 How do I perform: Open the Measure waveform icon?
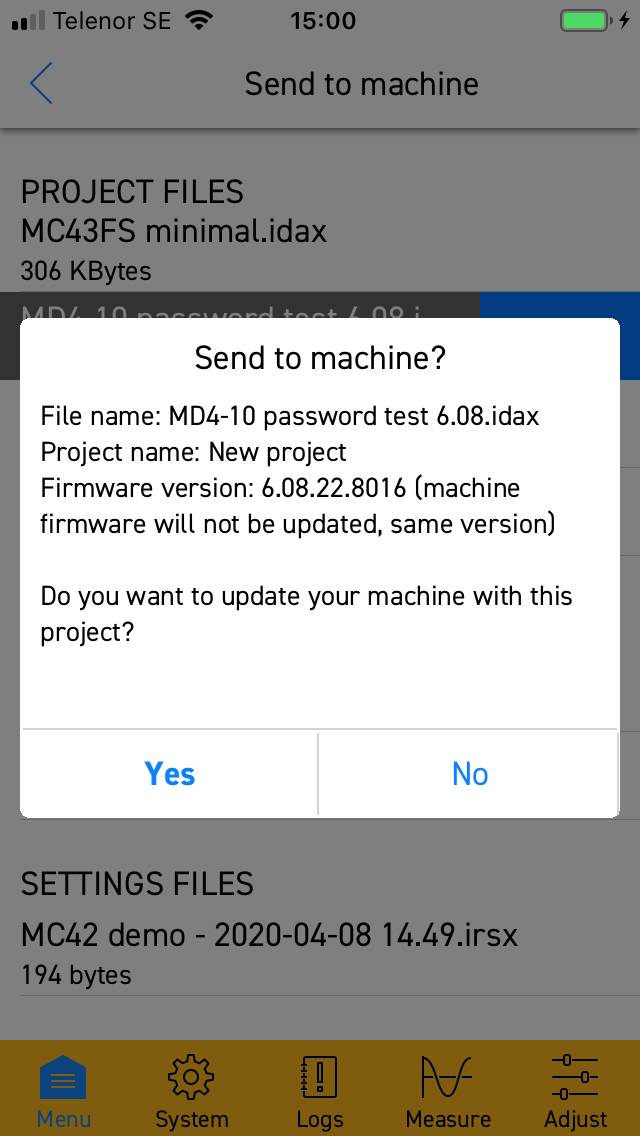click(448, 1077)
